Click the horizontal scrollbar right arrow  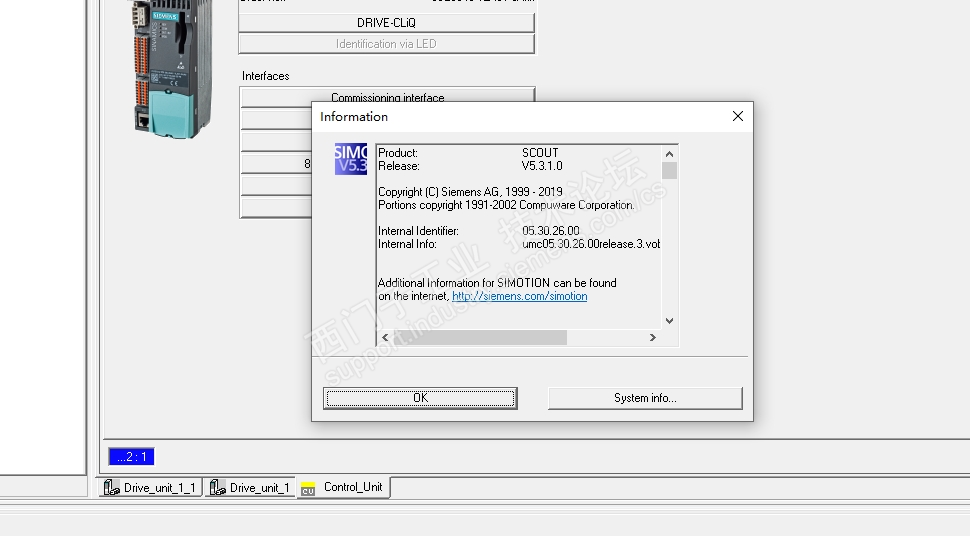653,337
